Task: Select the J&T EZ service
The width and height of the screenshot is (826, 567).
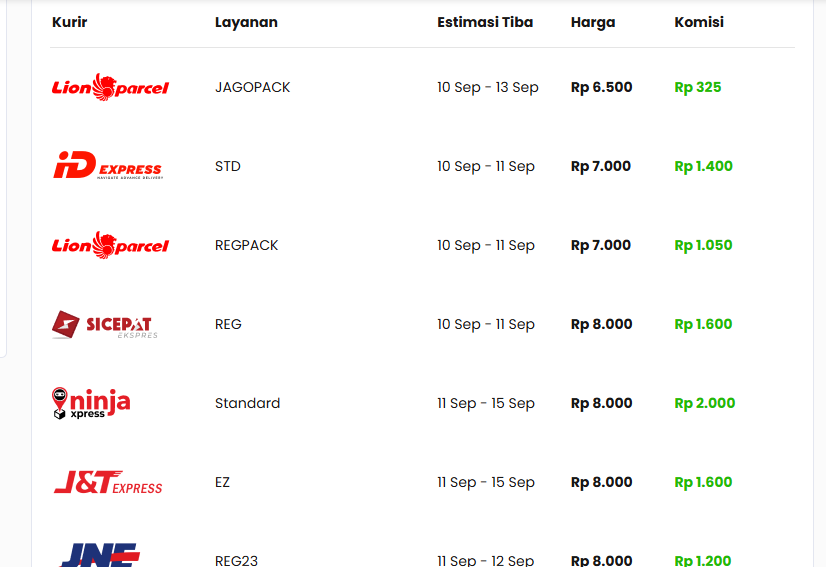Action: (222, 482)
